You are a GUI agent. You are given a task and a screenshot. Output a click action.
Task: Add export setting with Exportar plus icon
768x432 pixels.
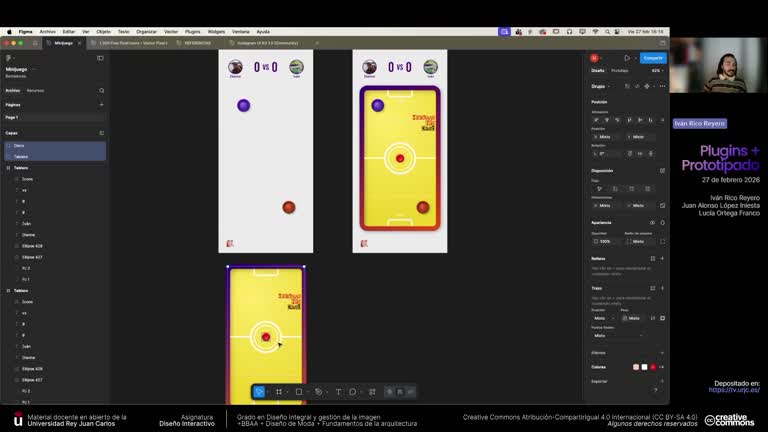click(662, 381)
